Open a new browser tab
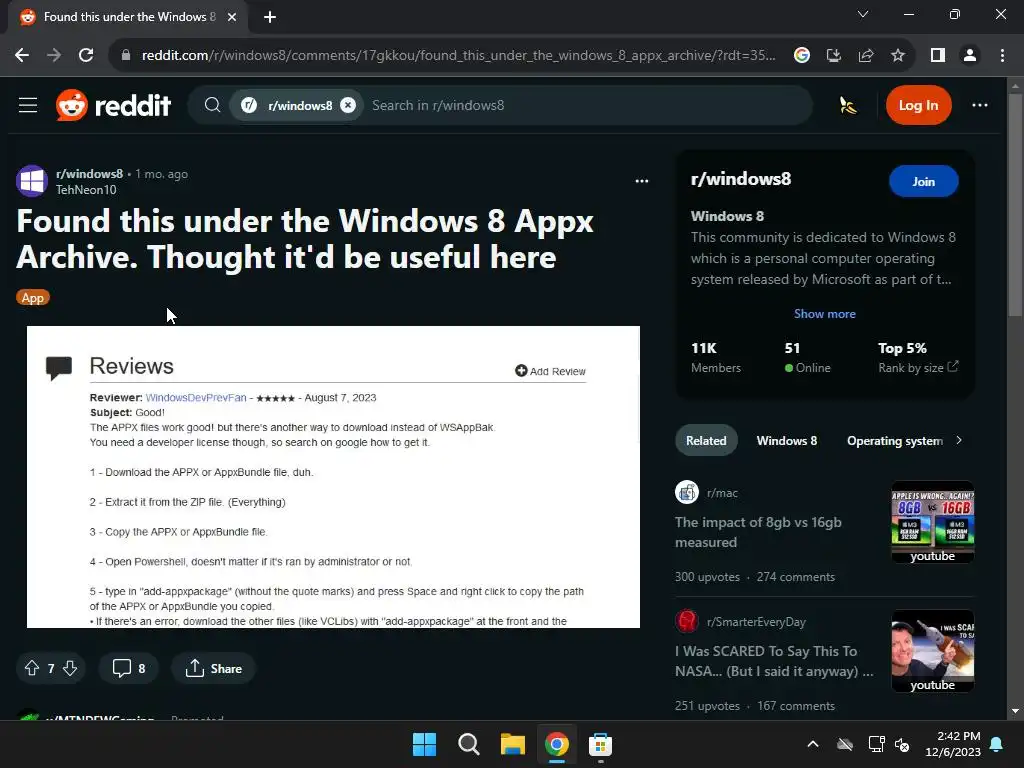Image resolution: width=1024 pixels, height=768 pixels. click(x=270, y=17)
